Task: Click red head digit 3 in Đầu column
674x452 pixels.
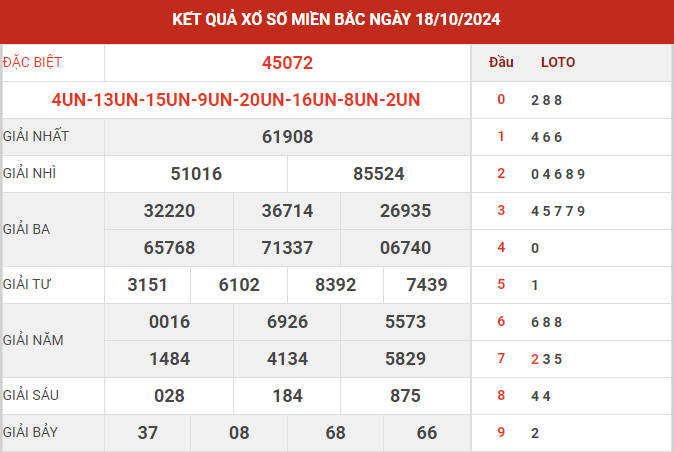Action: pyautogui.click(x=501, y=210)
